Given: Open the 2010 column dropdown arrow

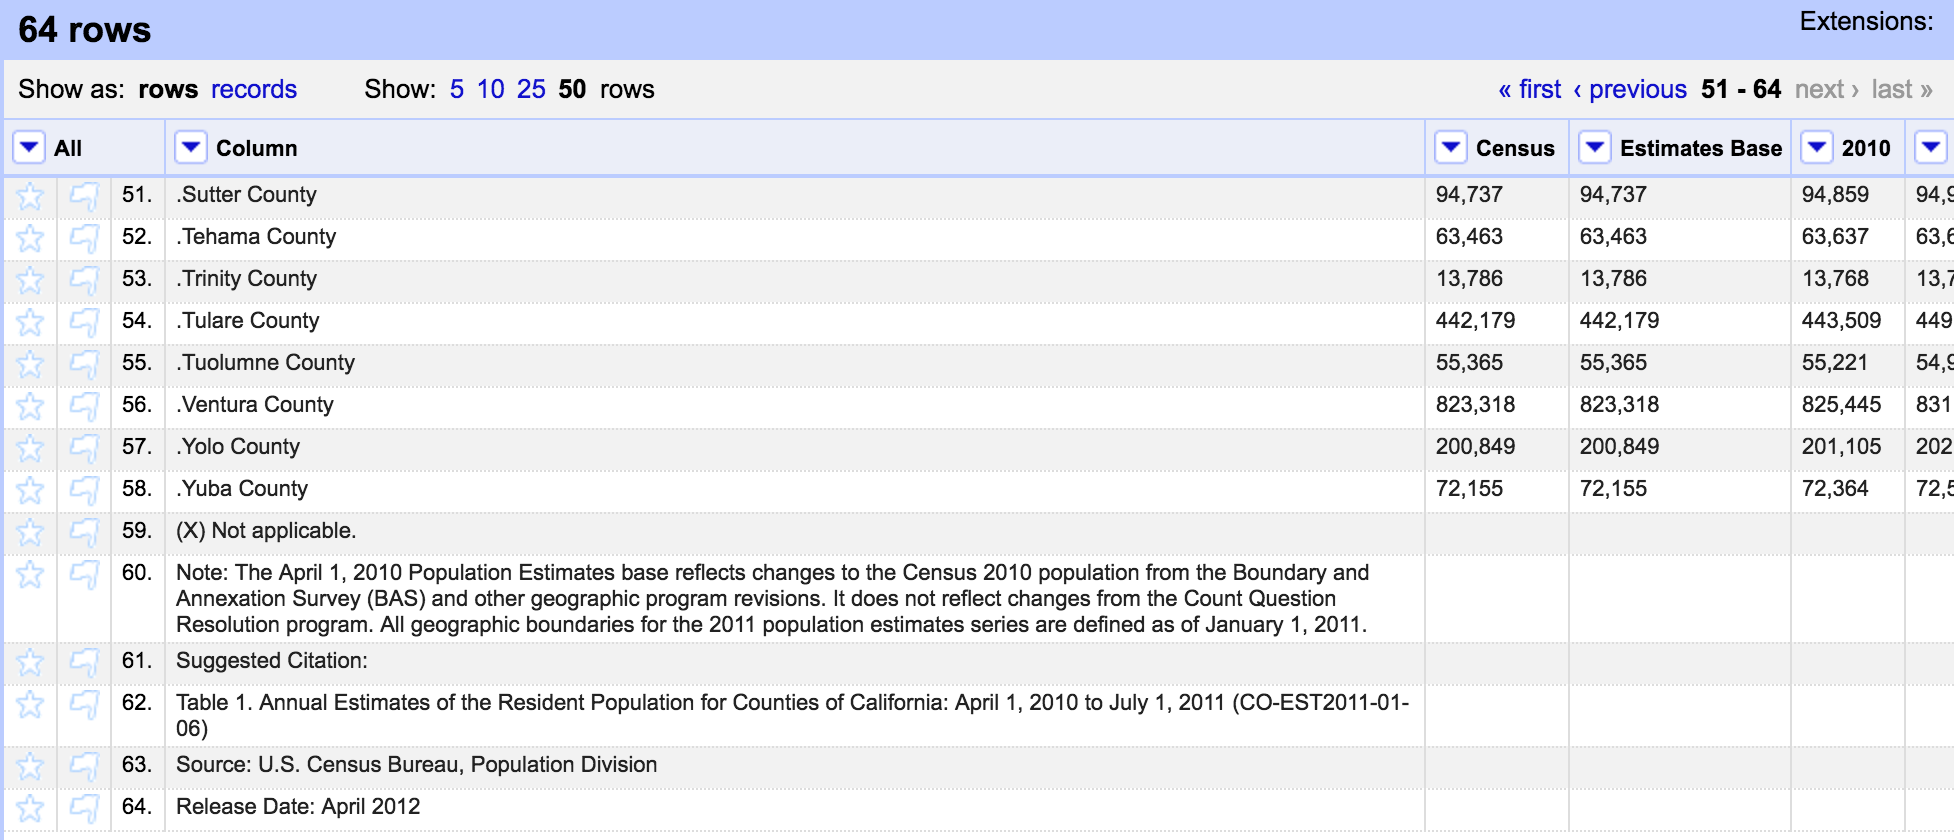Looking at the screenshot, I should click(1816, 148).
